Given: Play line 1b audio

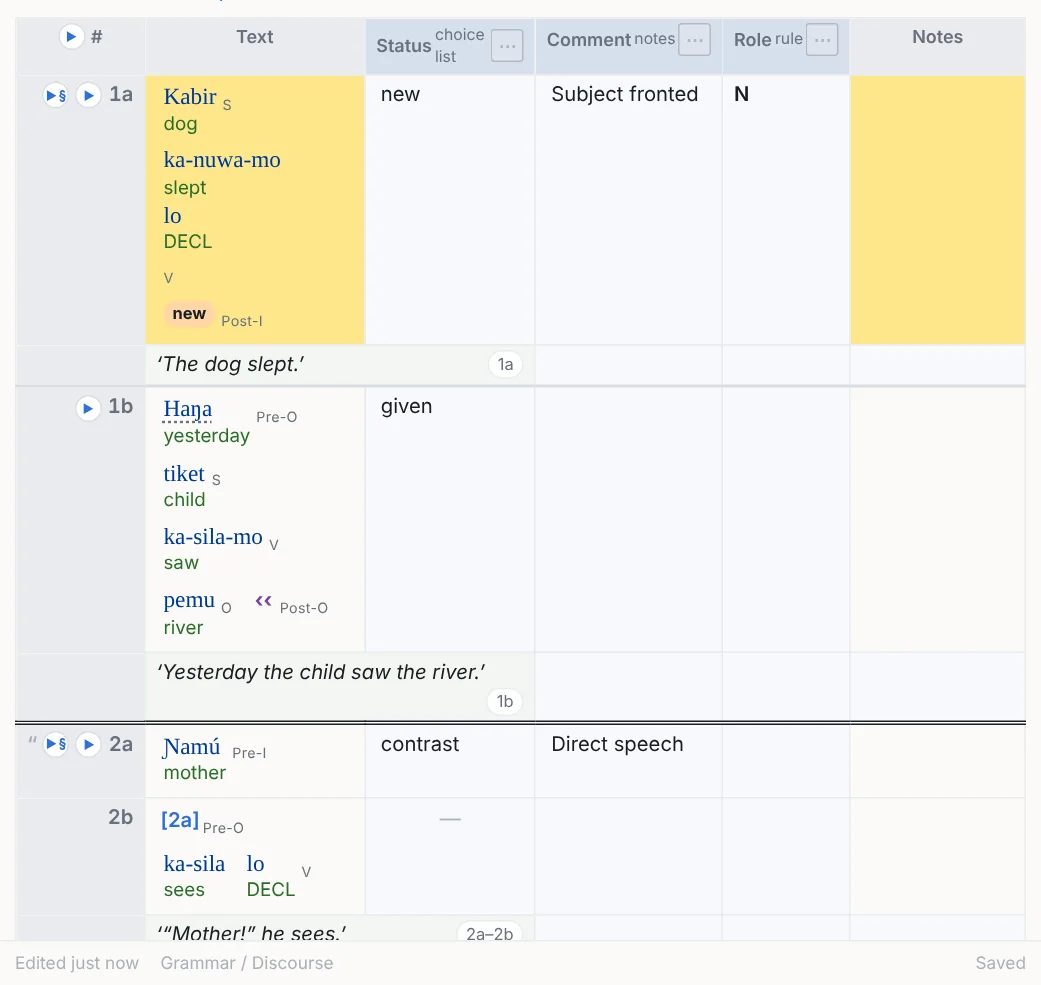Looking at the screenshot, I should [88, 408].
